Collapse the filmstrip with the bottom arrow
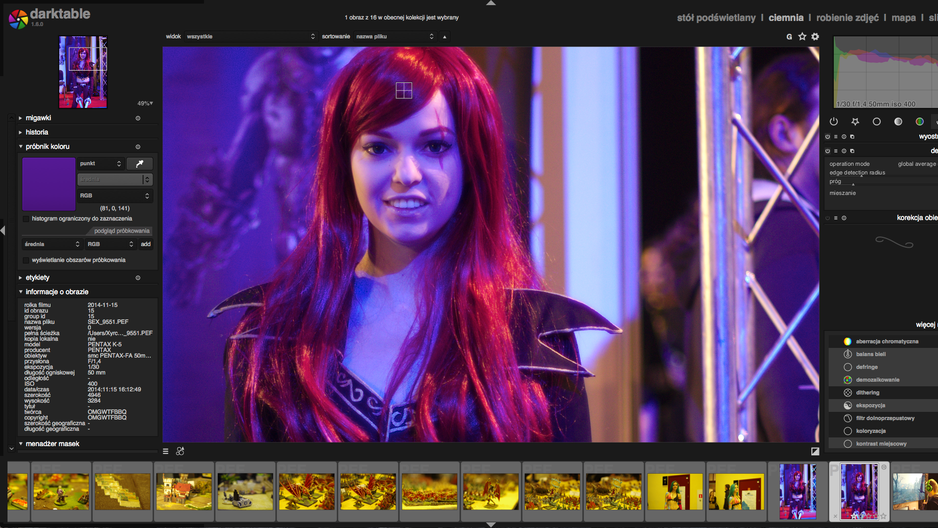 click(x=491, y=524)
